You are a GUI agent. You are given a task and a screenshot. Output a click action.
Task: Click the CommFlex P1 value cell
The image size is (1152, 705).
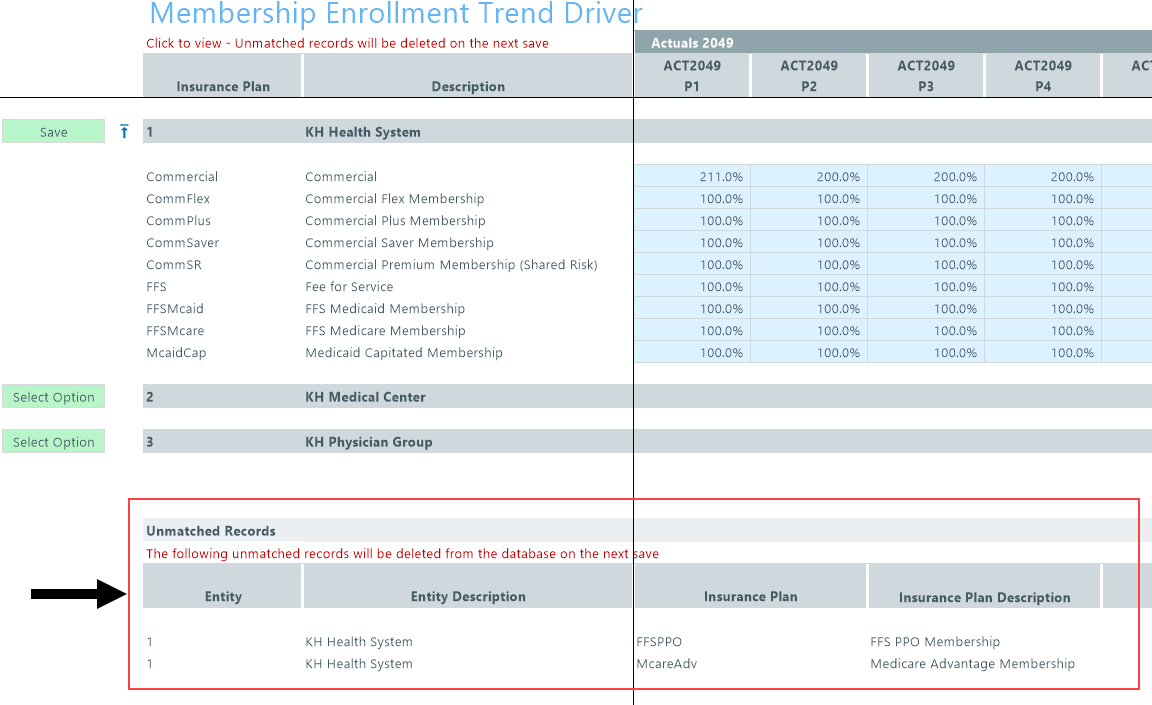692,198
